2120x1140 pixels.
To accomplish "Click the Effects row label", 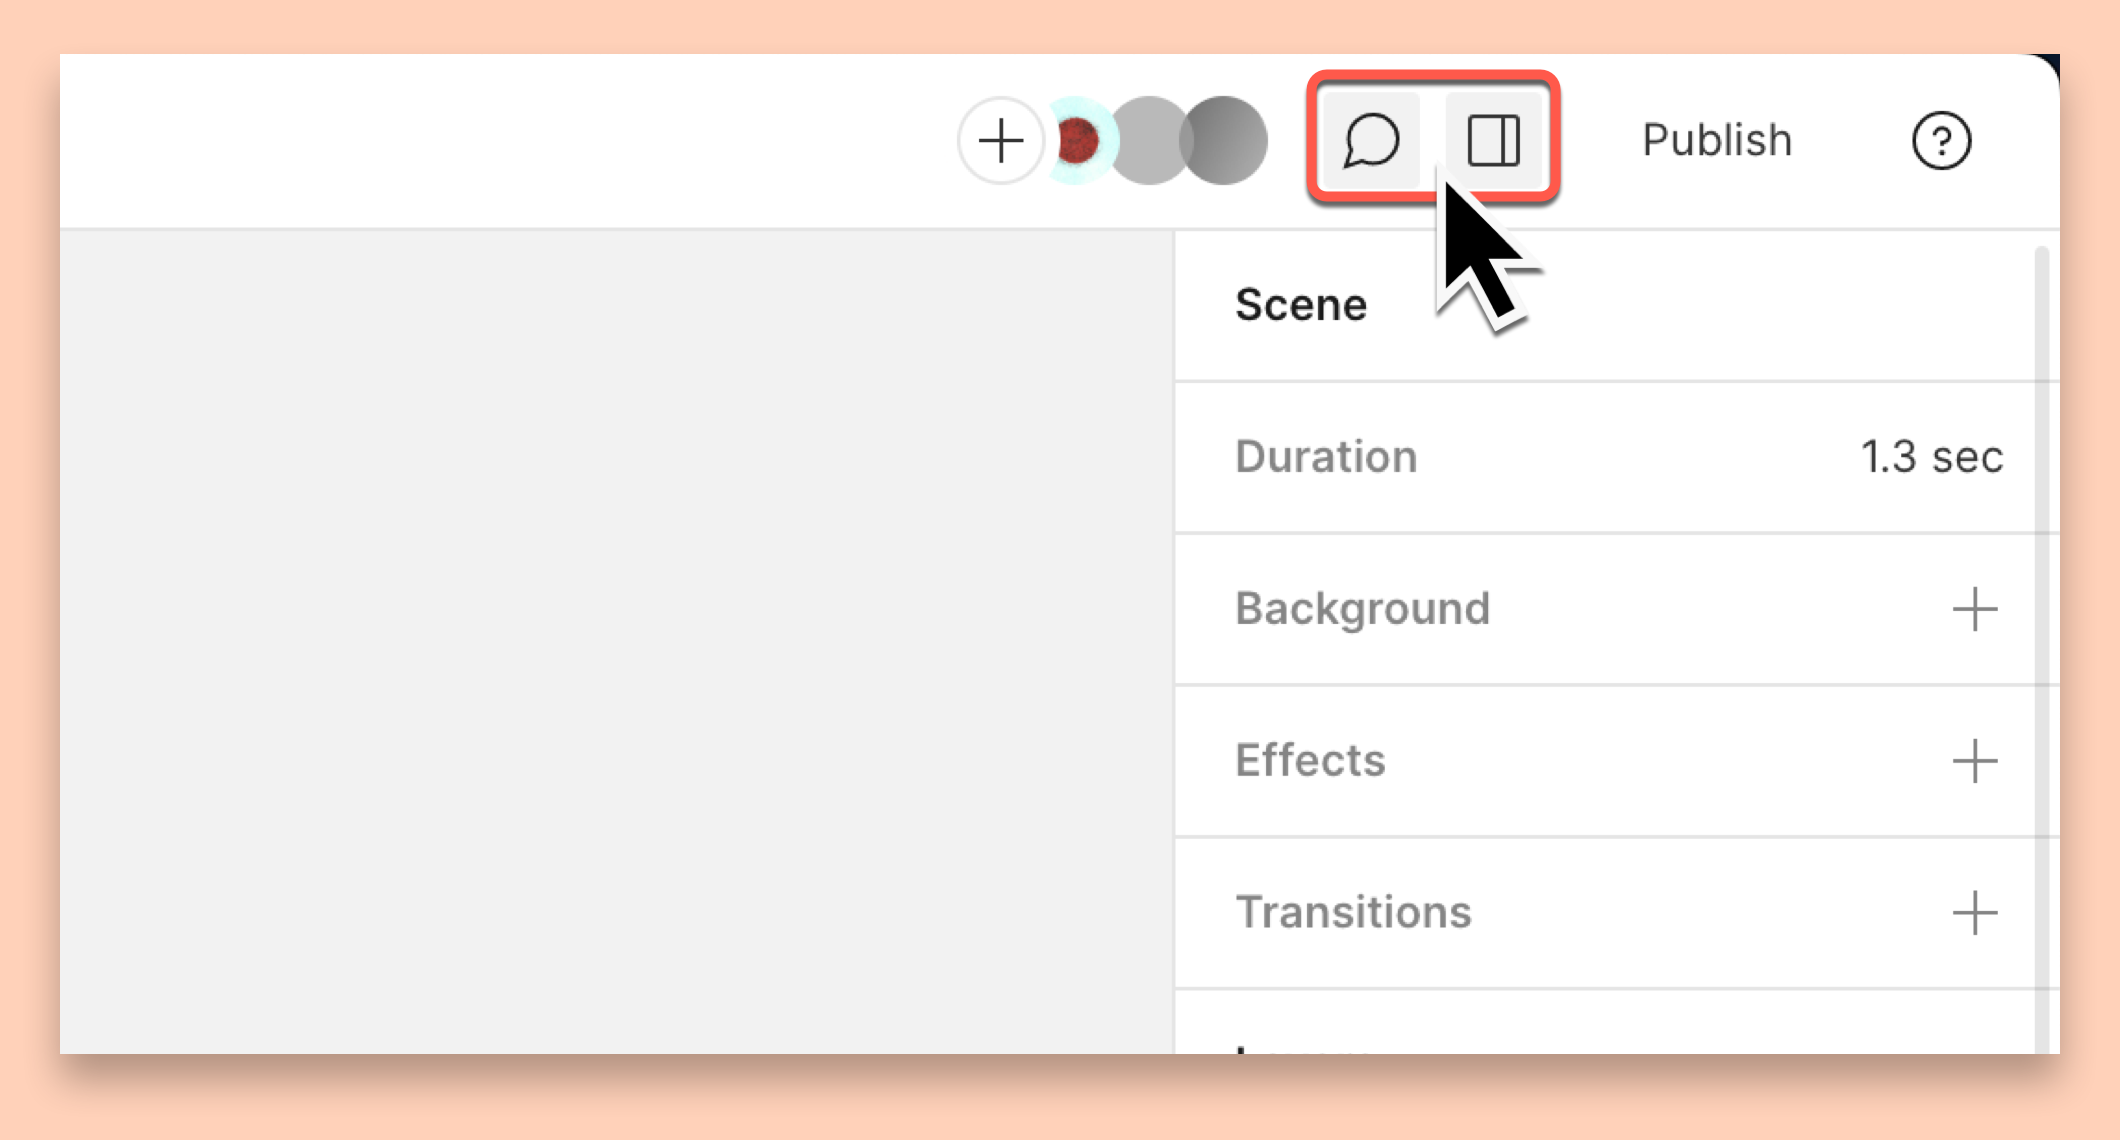I will click(x=1310, y=761).
